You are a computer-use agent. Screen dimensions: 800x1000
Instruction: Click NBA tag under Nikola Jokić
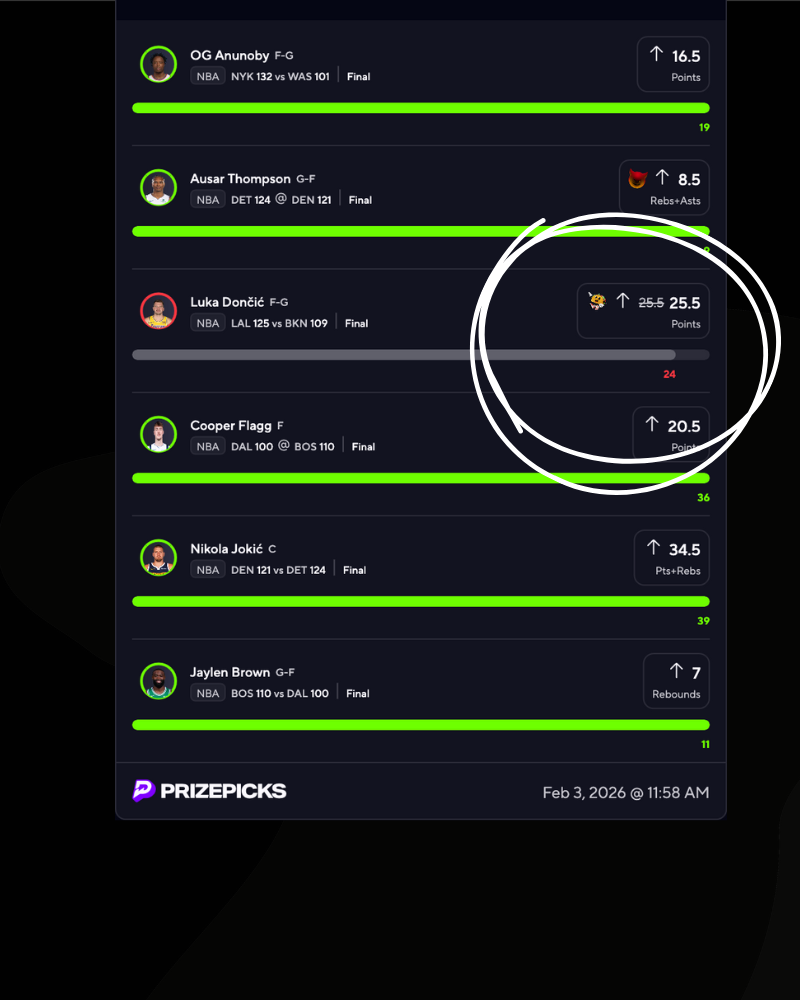pos(208,570)
